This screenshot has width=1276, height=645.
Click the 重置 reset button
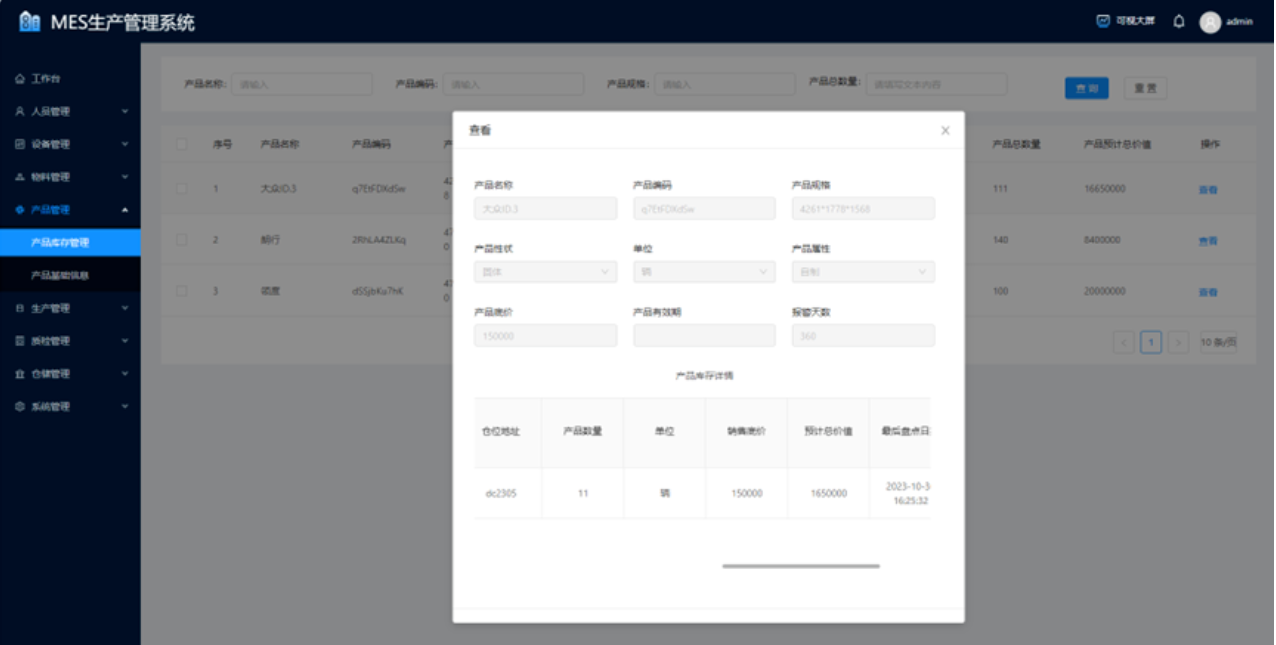coord(1145,89)
